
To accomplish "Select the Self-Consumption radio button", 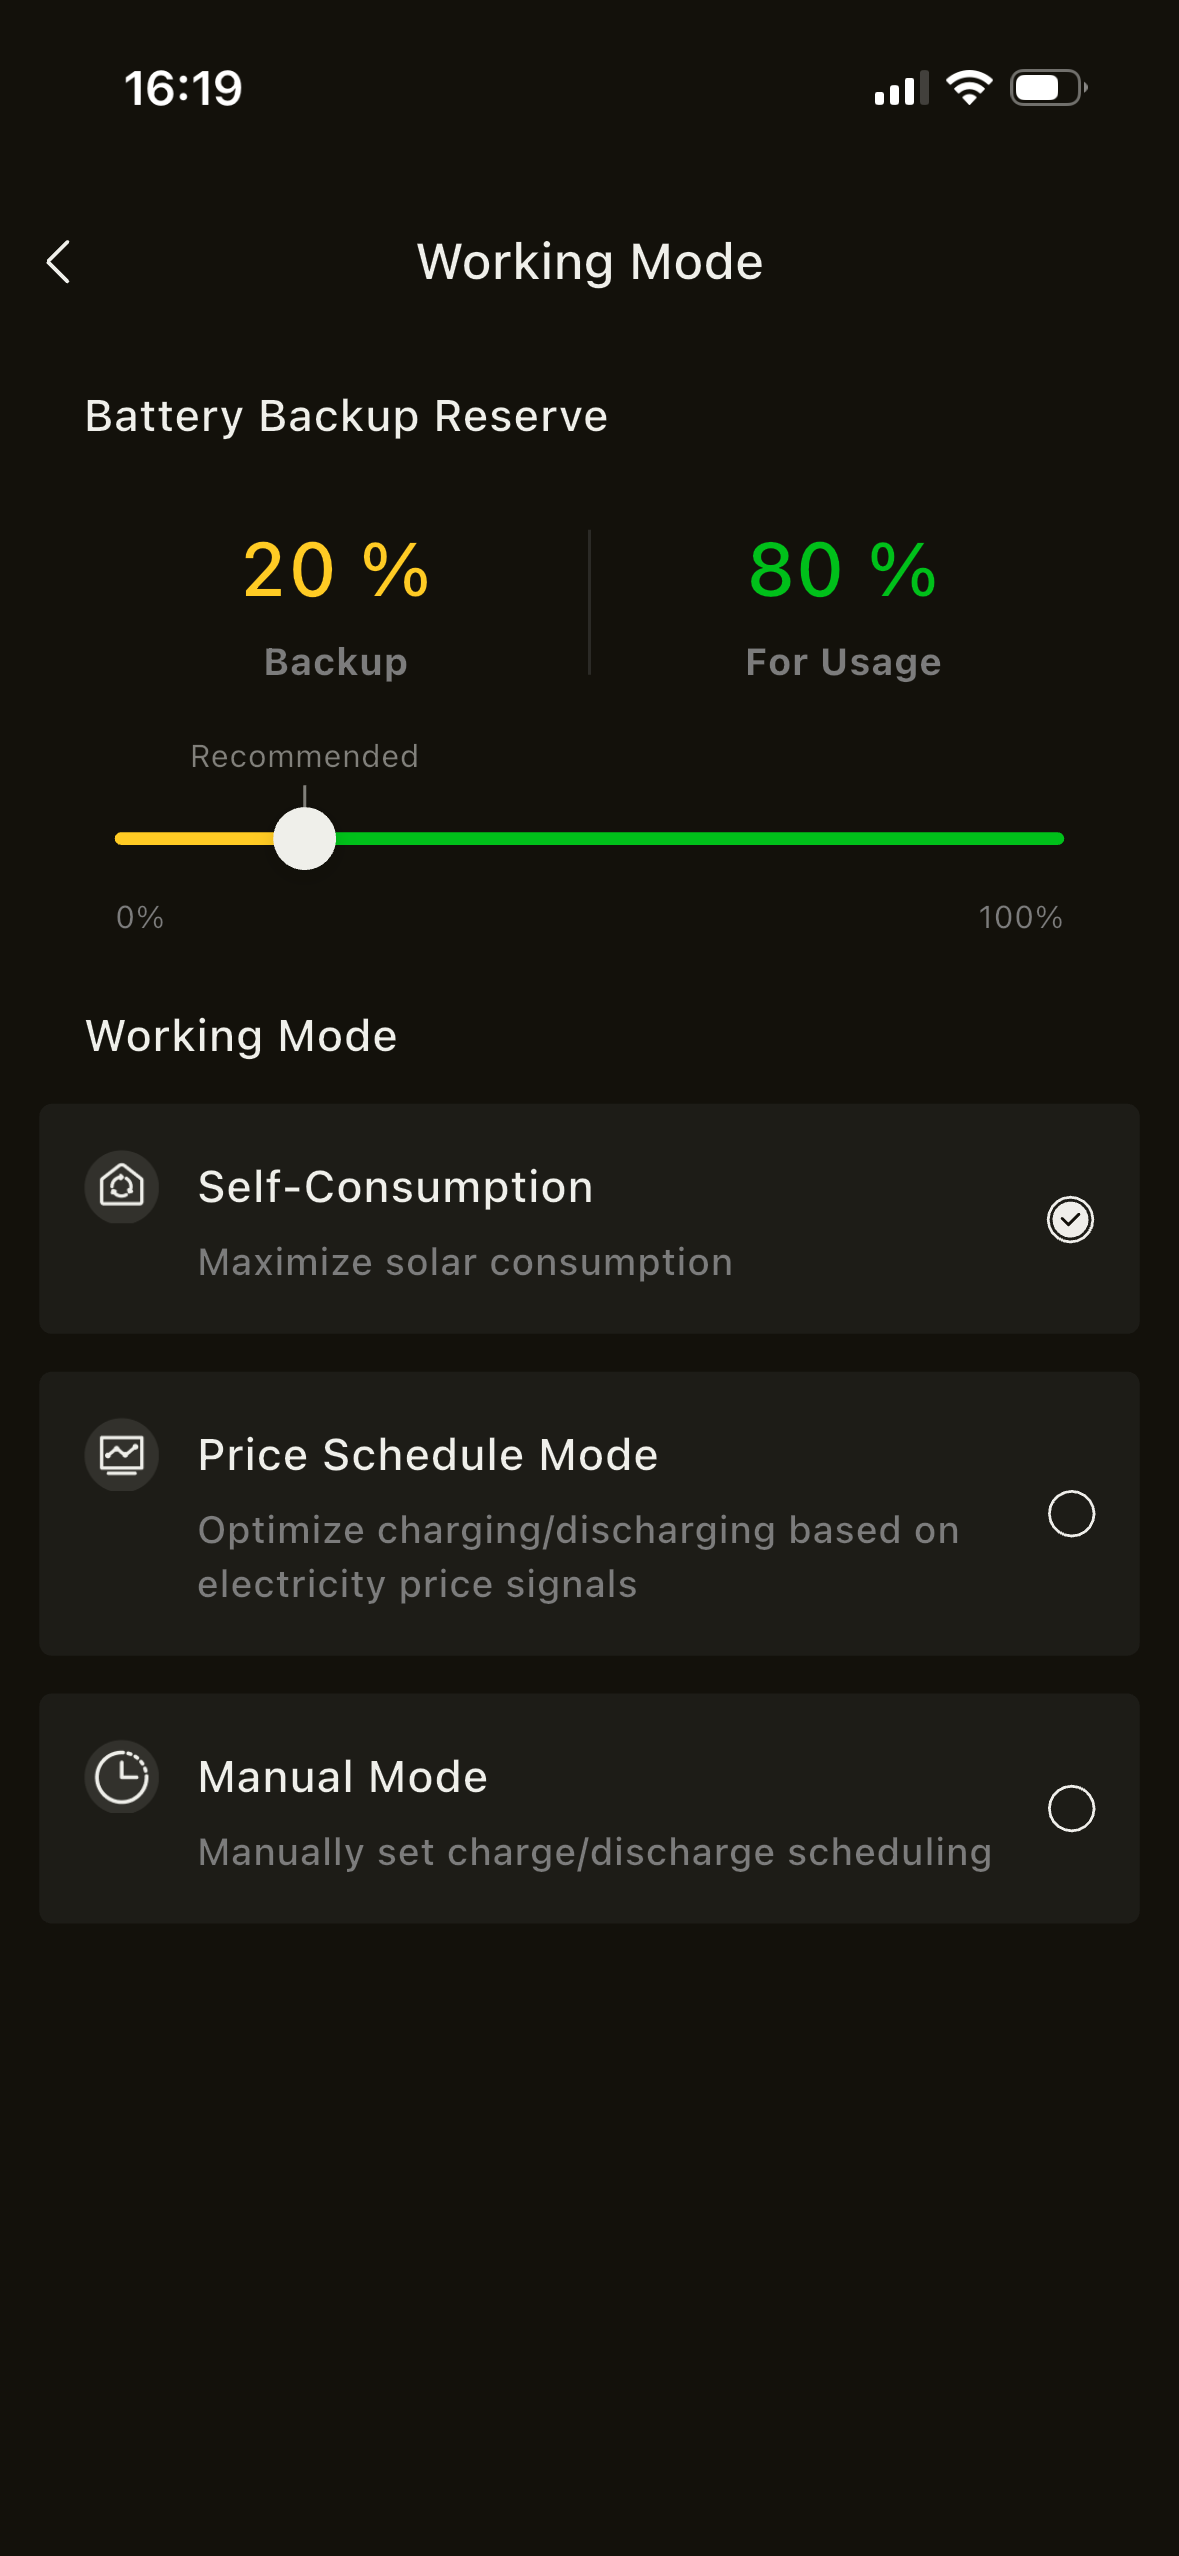I will coord(1070,1219).
